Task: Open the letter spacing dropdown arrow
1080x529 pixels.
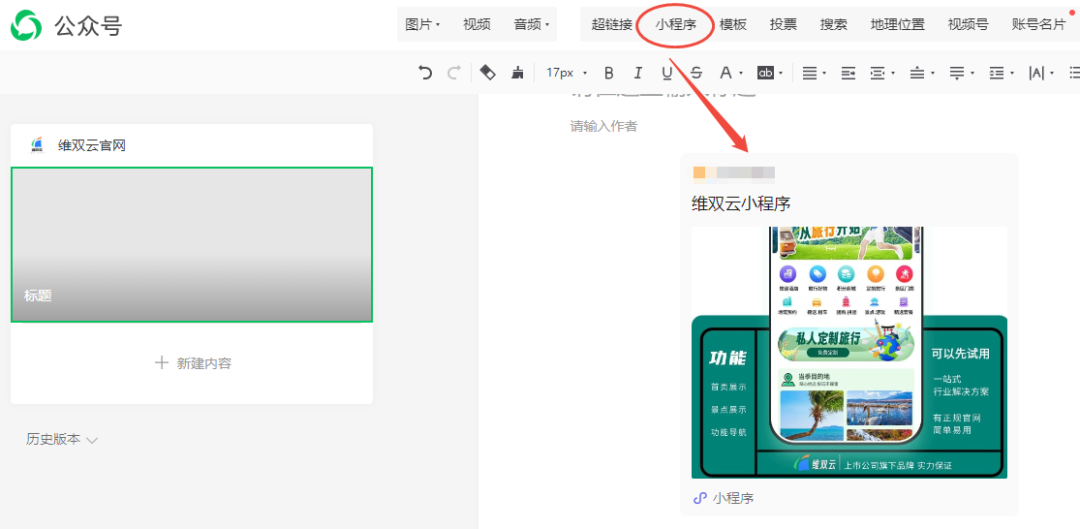Action: tap(1052, 73)
